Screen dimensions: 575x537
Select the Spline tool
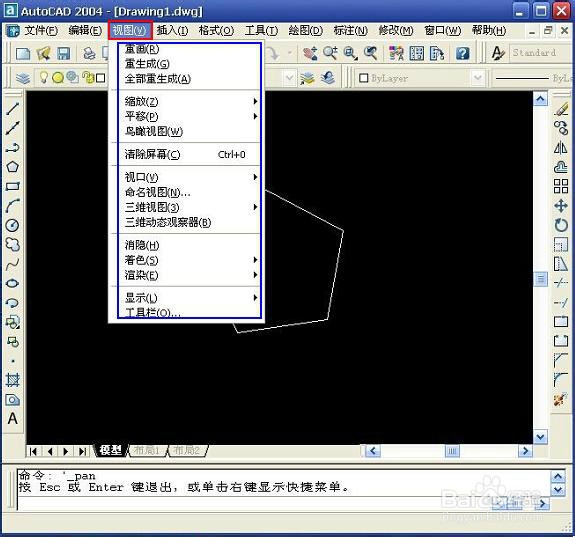12,264
